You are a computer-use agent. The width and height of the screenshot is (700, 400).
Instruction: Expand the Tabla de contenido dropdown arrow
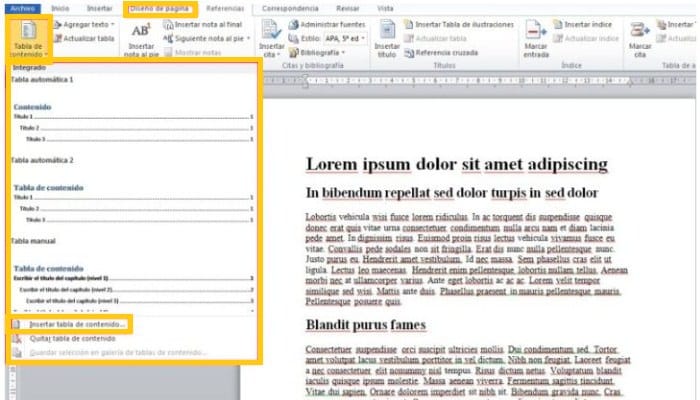(x=46, y=54)
